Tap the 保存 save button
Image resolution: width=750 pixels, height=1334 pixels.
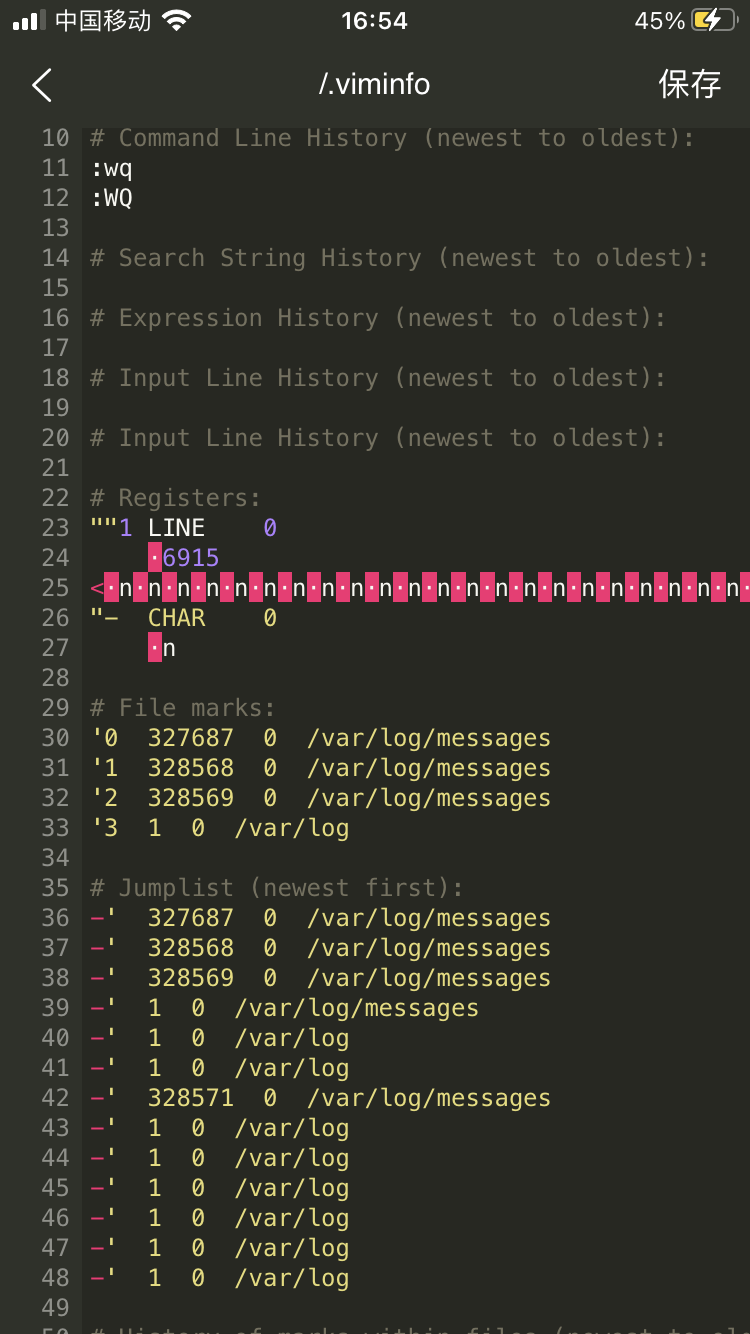[x=690, y=84]
